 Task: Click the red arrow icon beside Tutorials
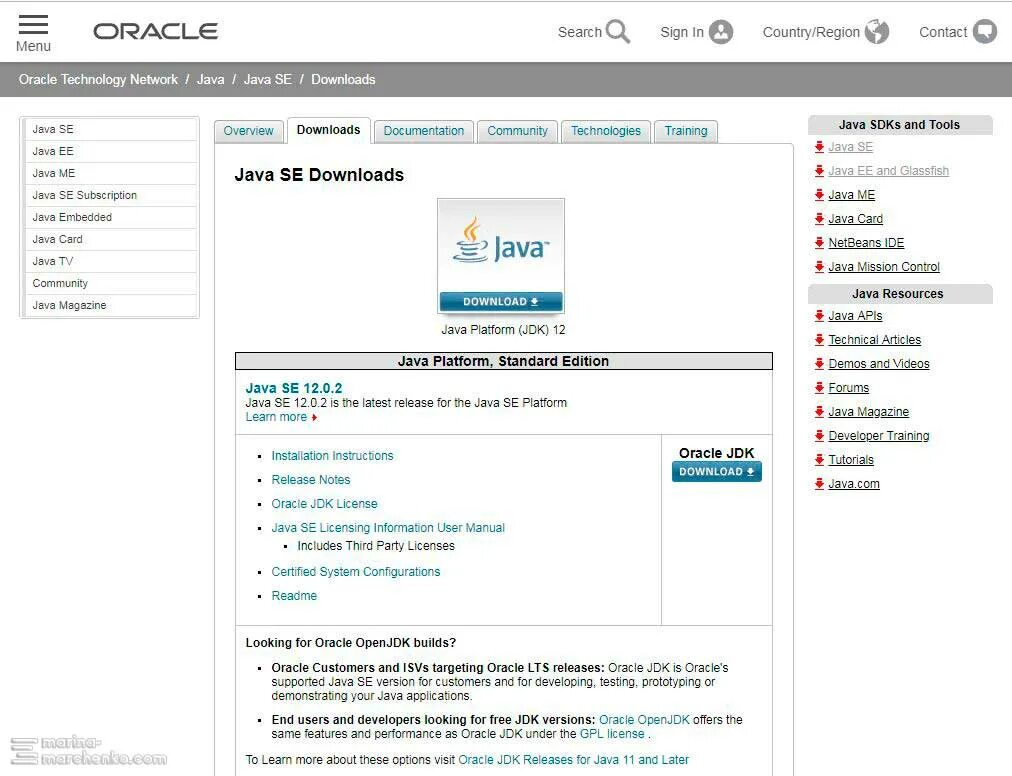[819, 459]
